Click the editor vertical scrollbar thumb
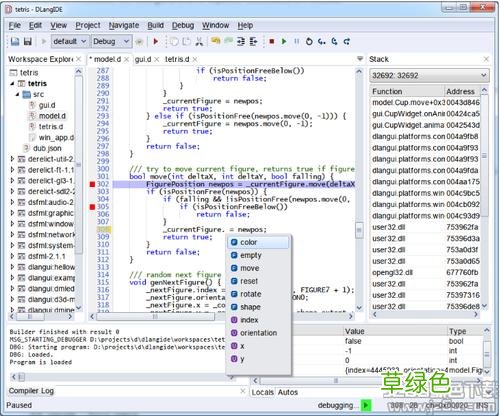This screenshot has height=416, width=500. (359, 230)
